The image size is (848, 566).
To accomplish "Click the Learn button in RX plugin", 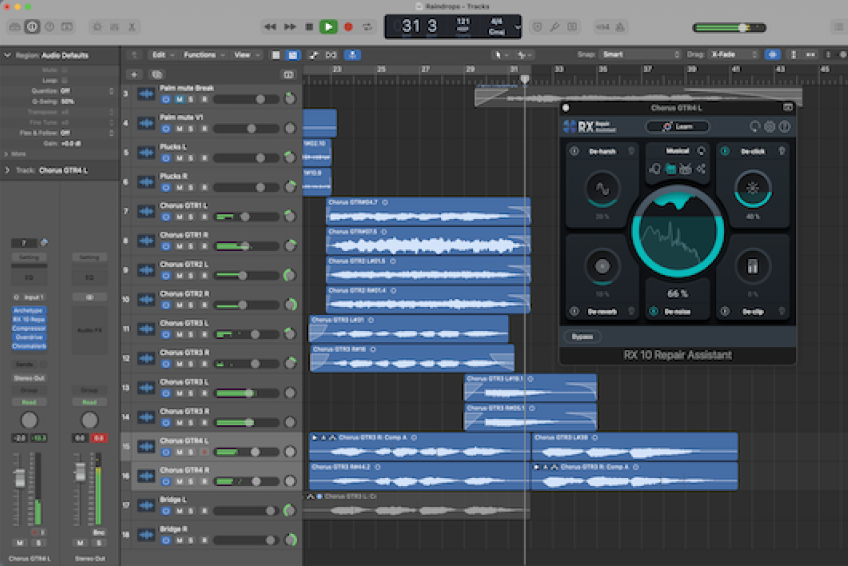I will point(678,126).
